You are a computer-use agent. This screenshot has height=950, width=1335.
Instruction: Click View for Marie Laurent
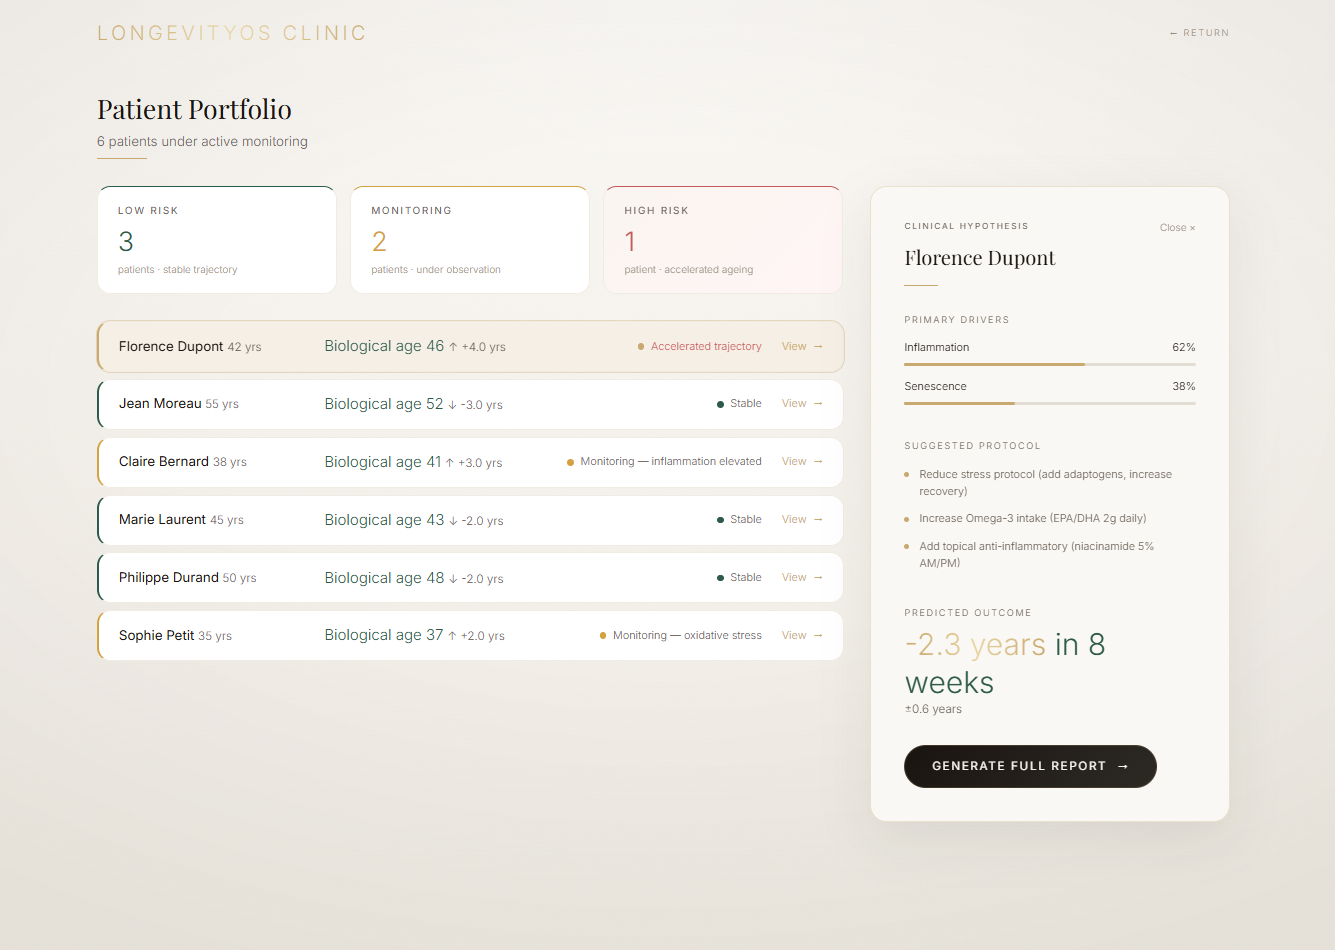pos(802,519)
